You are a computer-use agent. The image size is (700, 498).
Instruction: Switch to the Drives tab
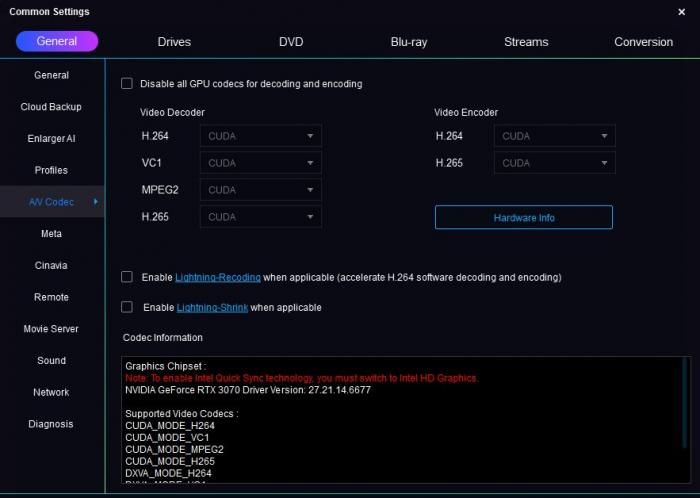coord(174,42)
